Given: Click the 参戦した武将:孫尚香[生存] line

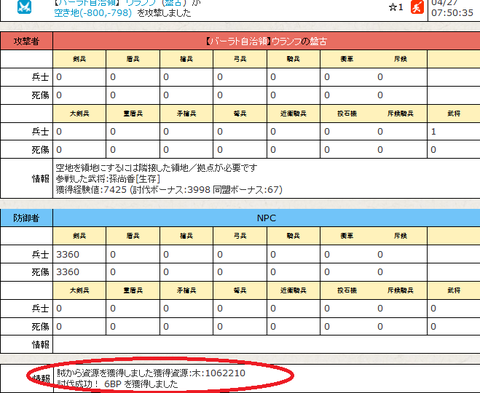Looking at the screenshot, I should coord(108,179).
